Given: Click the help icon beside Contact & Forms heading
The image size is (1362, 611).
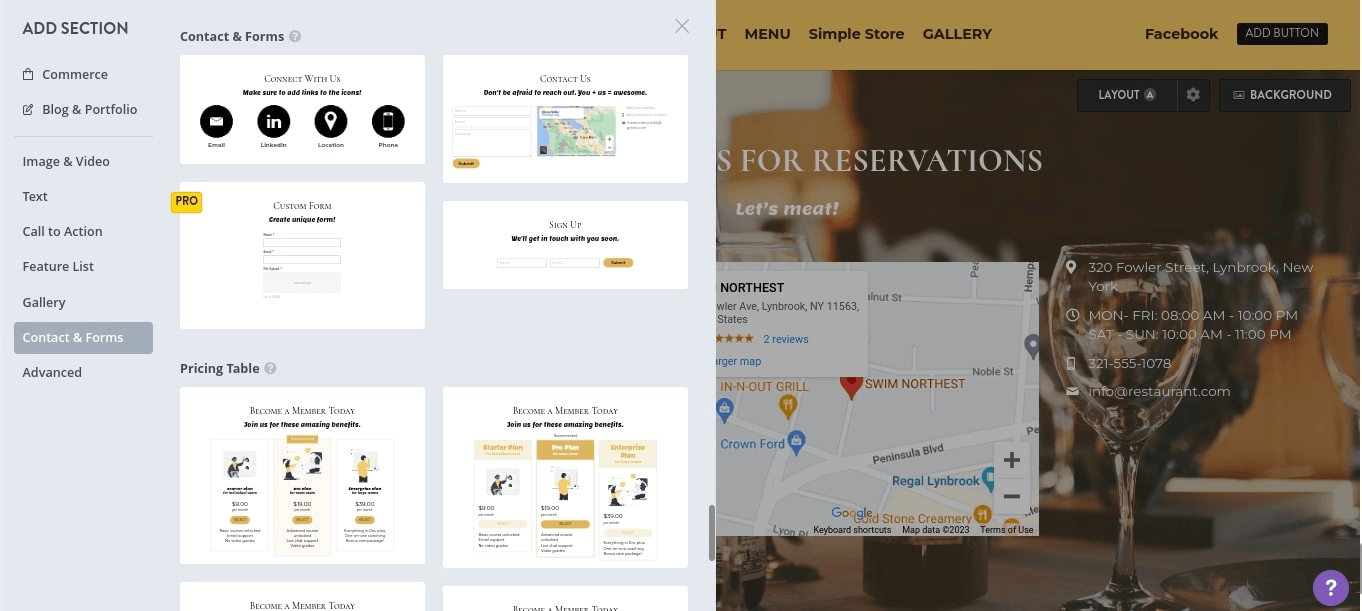Looking at the screenshot, I should [294, 36].
